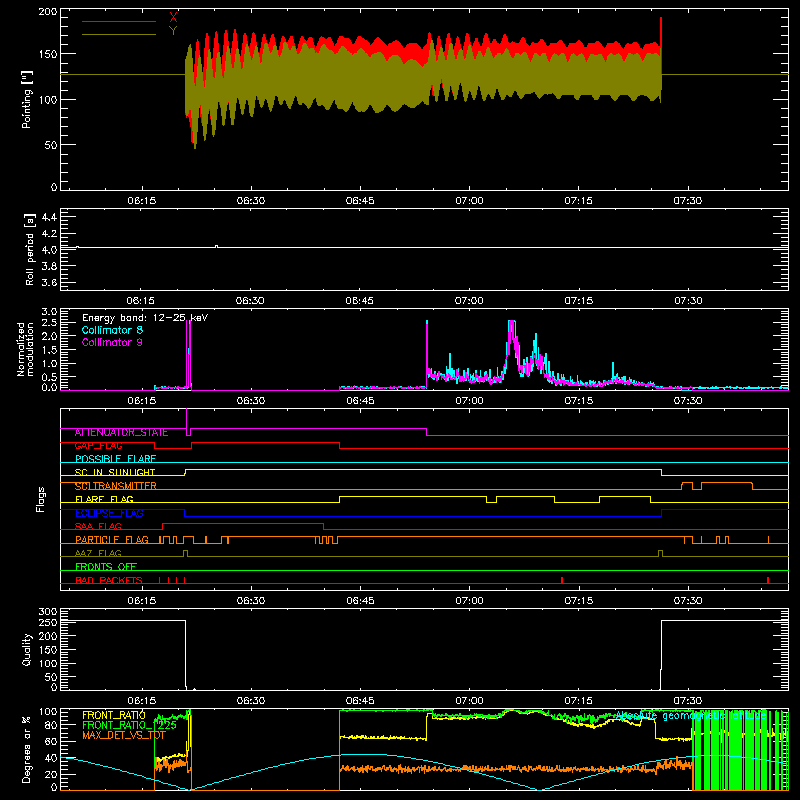Click 07:15 time label below Quality plot
The image size is (800, 800).
[x=579, y=701]
